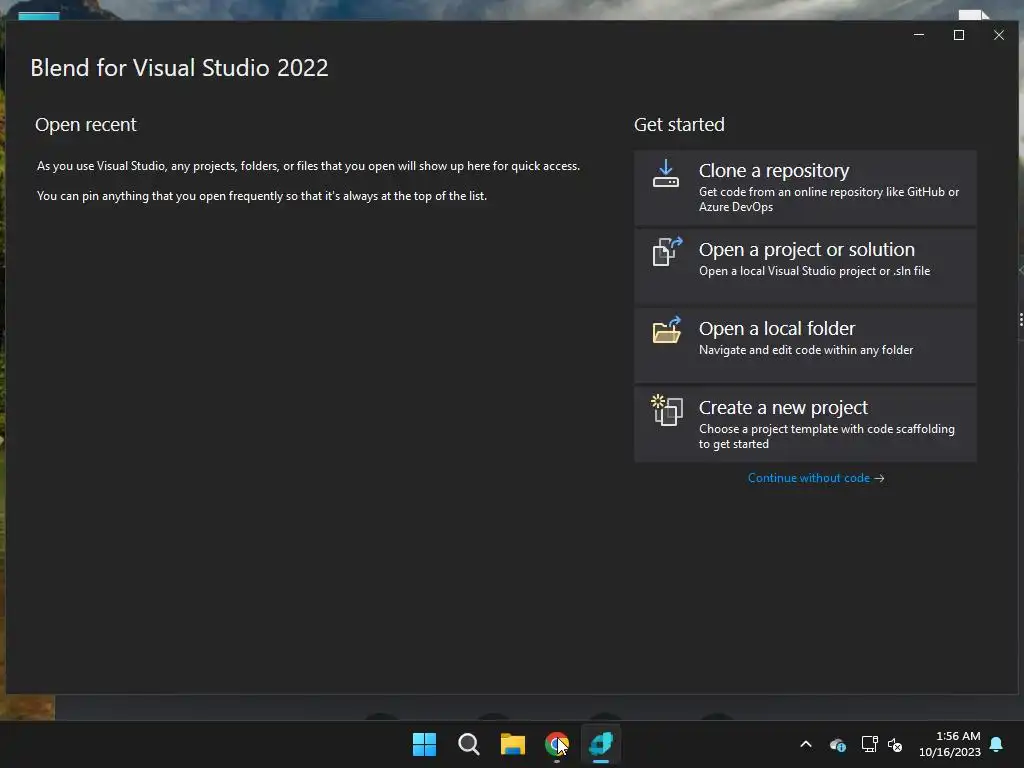This screenshot has height=768, width=1024.
Task: Start Create a new project
Action: point(805,424)
